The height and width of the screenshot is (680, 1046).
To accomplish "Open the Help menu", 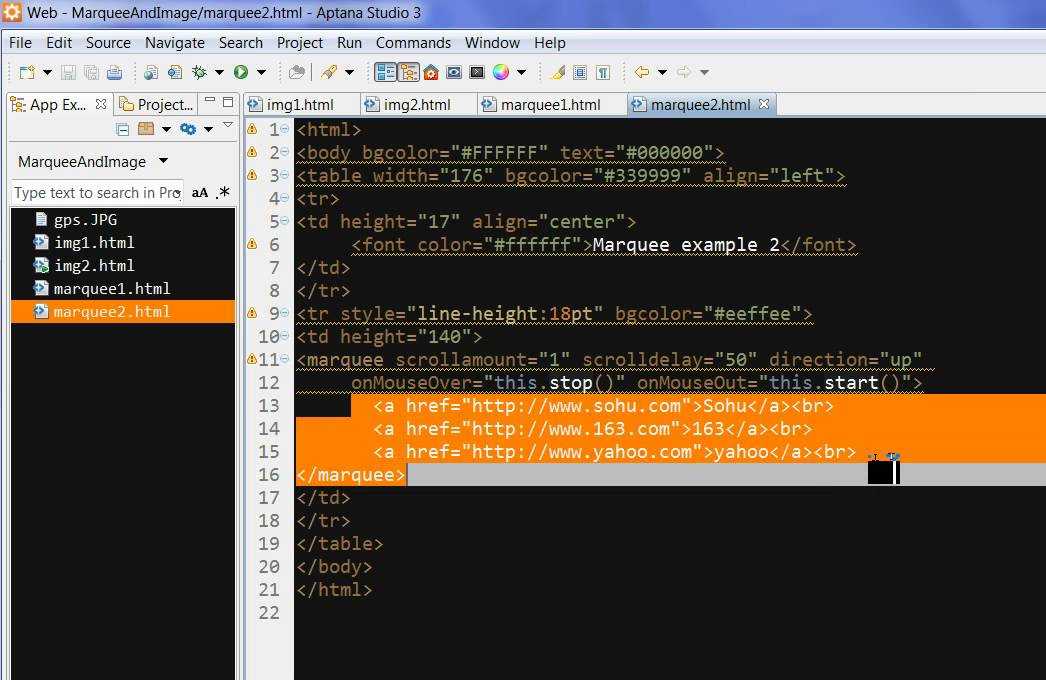I will 550,43.
